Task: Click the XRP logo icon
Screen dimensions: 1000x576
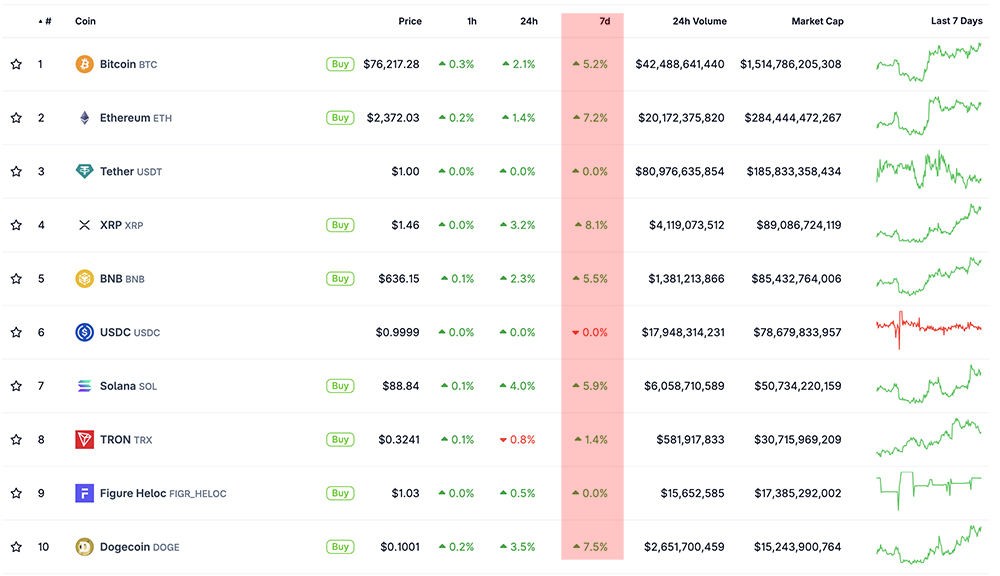Action: coord(84,225)
